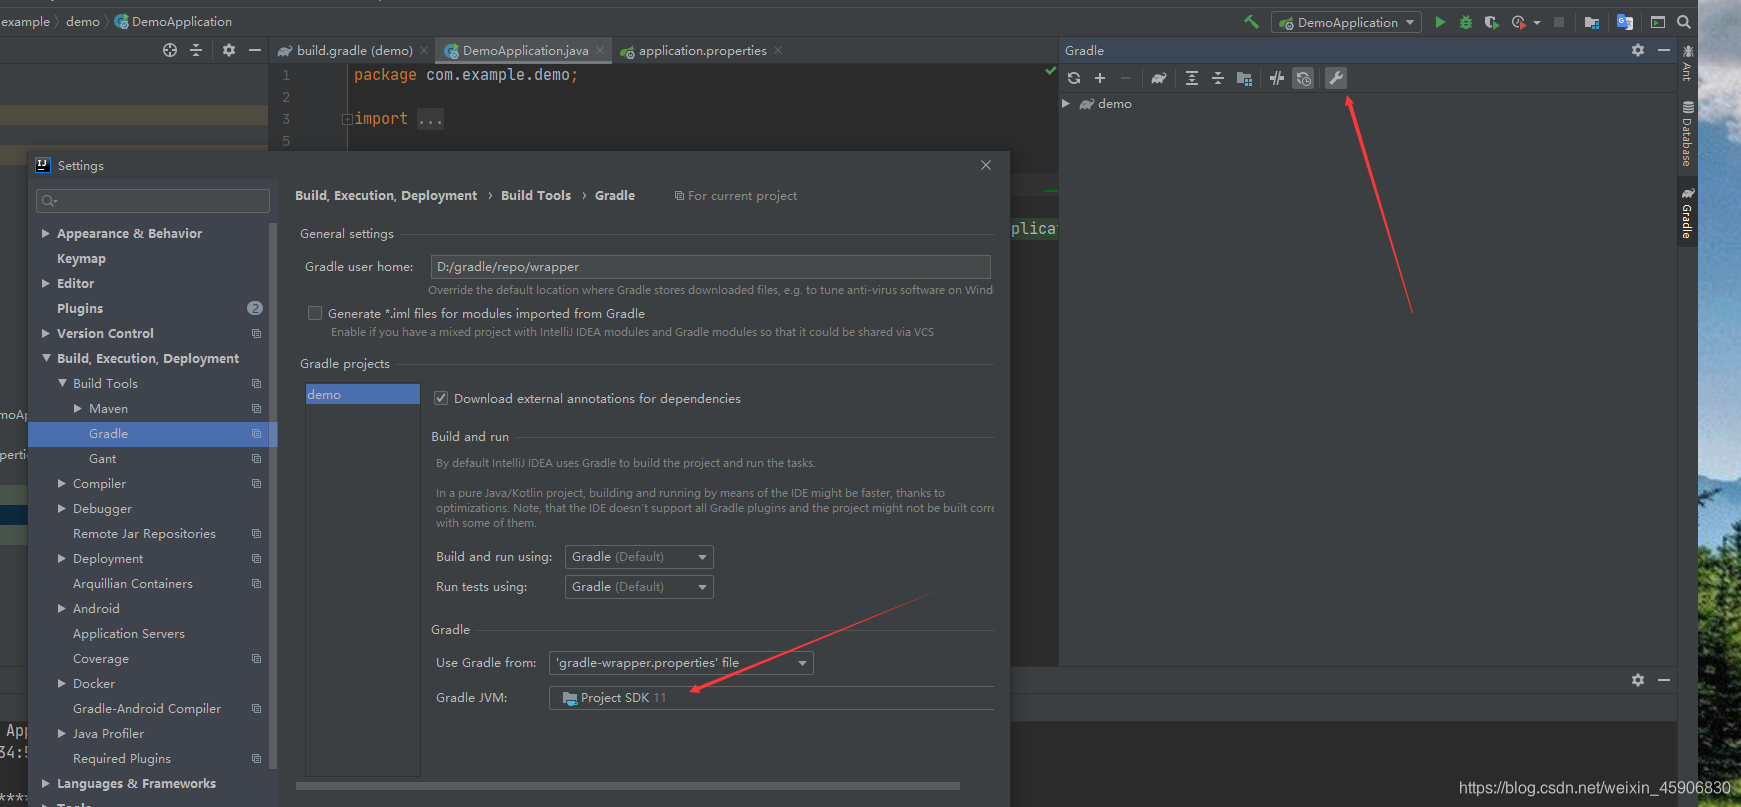1741x807 pixels.
Task: Collapse all in Project panel toolbar
Action: pyautogui.click(x=196, y=50)
